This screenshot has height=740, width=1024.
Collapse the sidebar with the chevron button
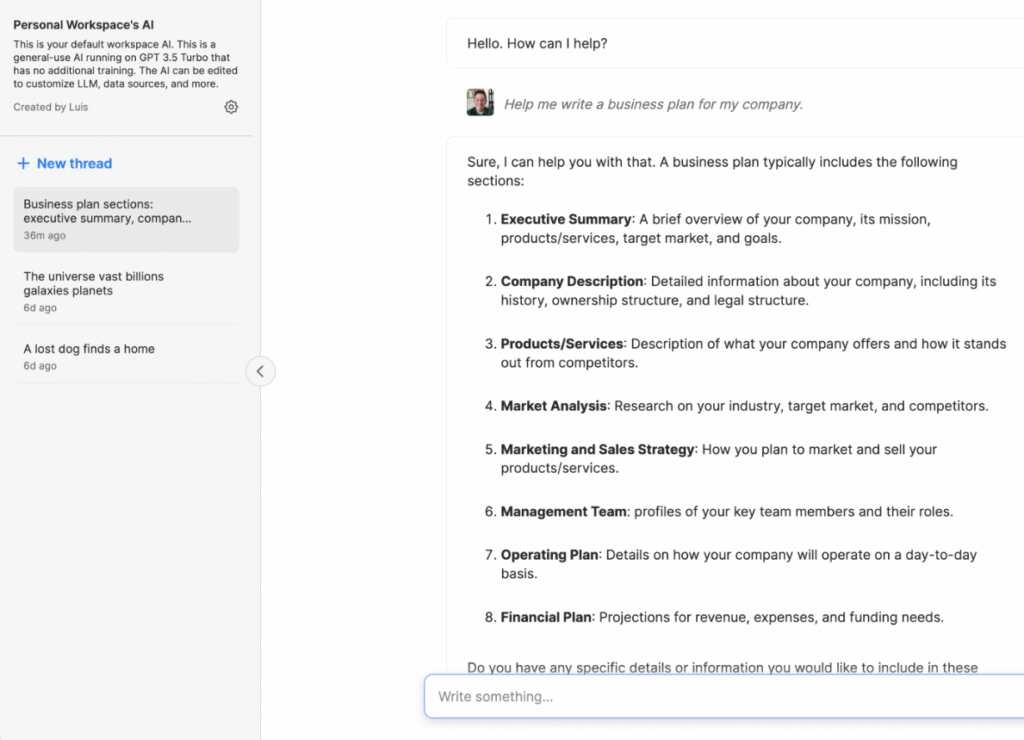[x=260, y=371]
